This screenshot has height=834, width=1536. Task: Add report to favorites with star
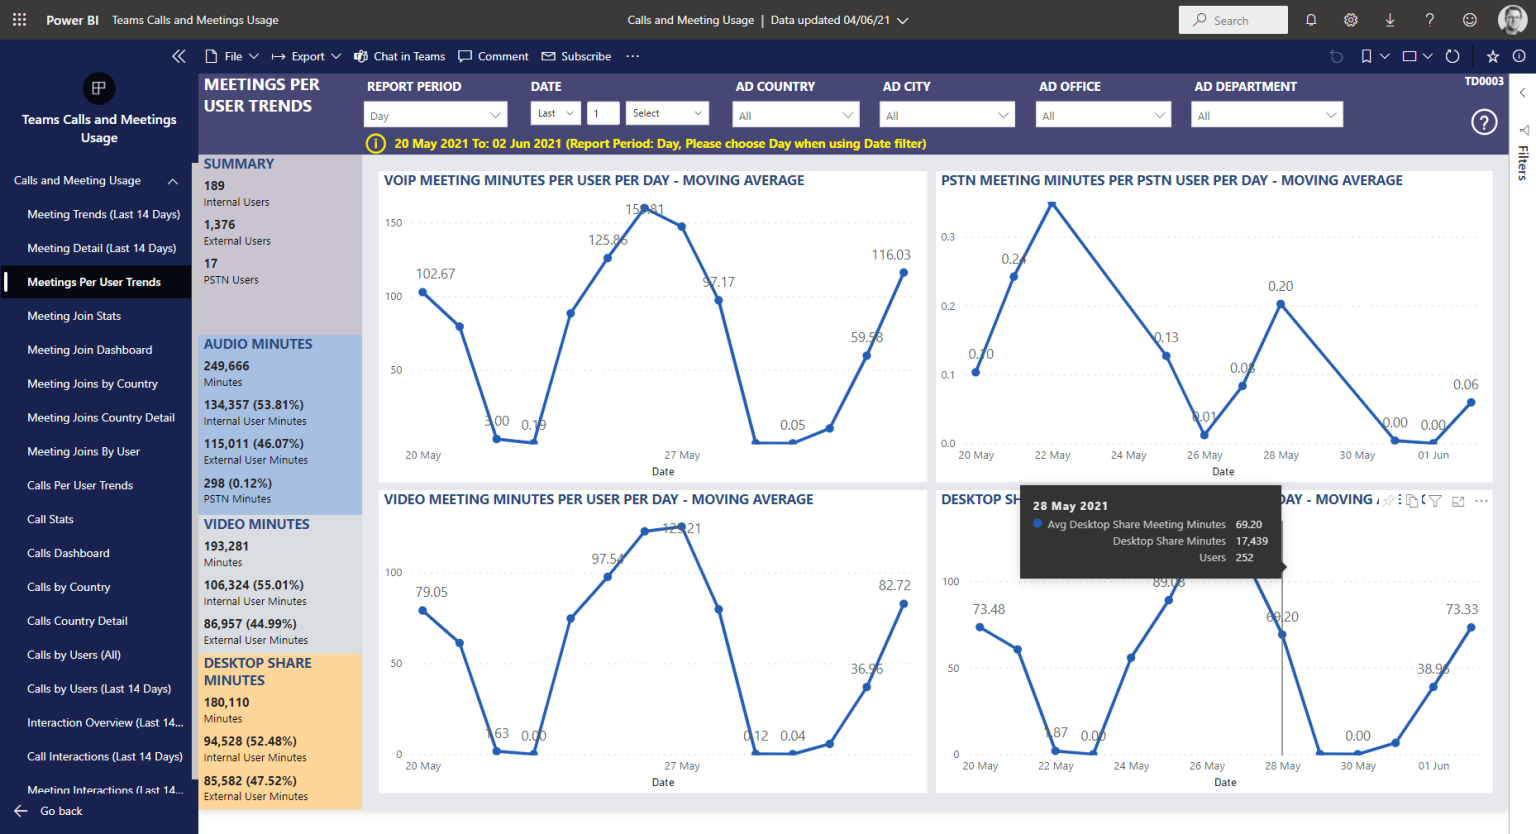coord(1493,56)
